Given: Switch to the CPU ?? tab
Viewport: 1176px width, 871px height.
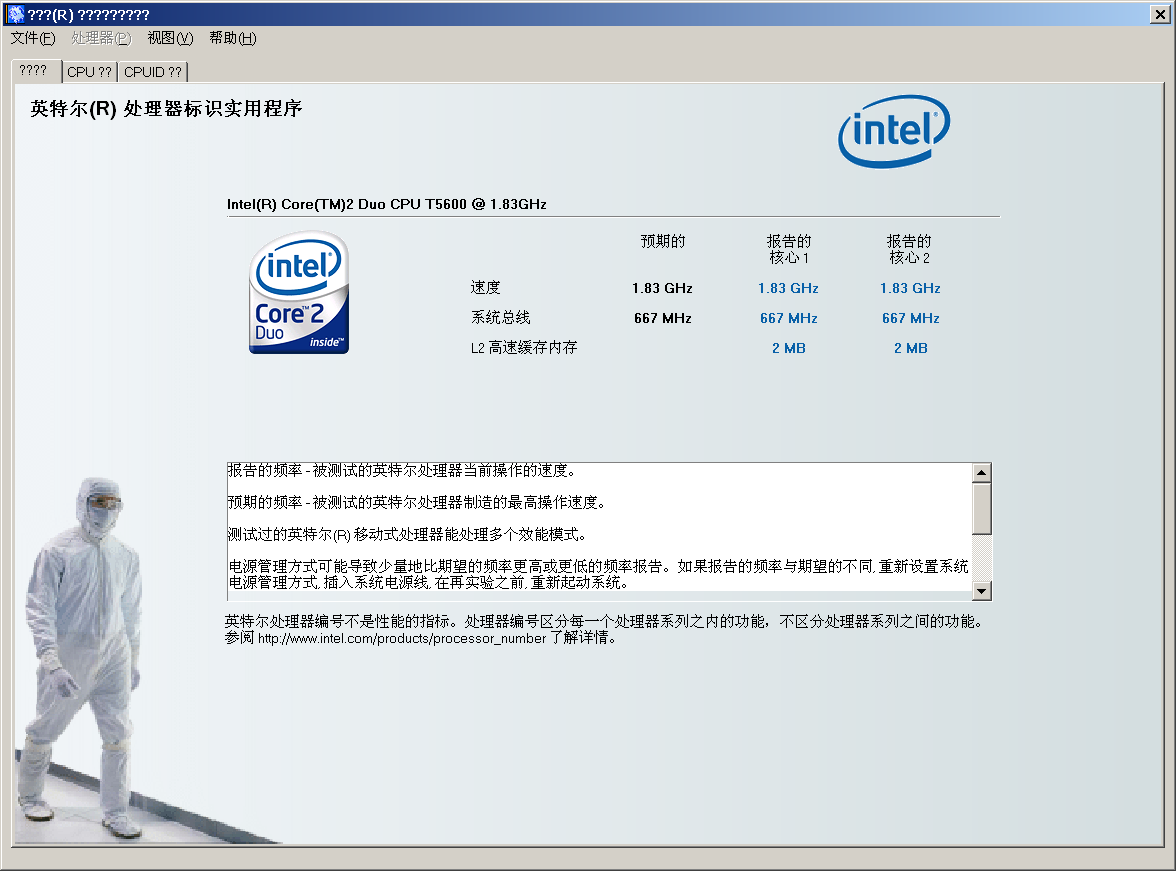Looking at the screenshot, I should pyautogui.click(x=89, y=72).
